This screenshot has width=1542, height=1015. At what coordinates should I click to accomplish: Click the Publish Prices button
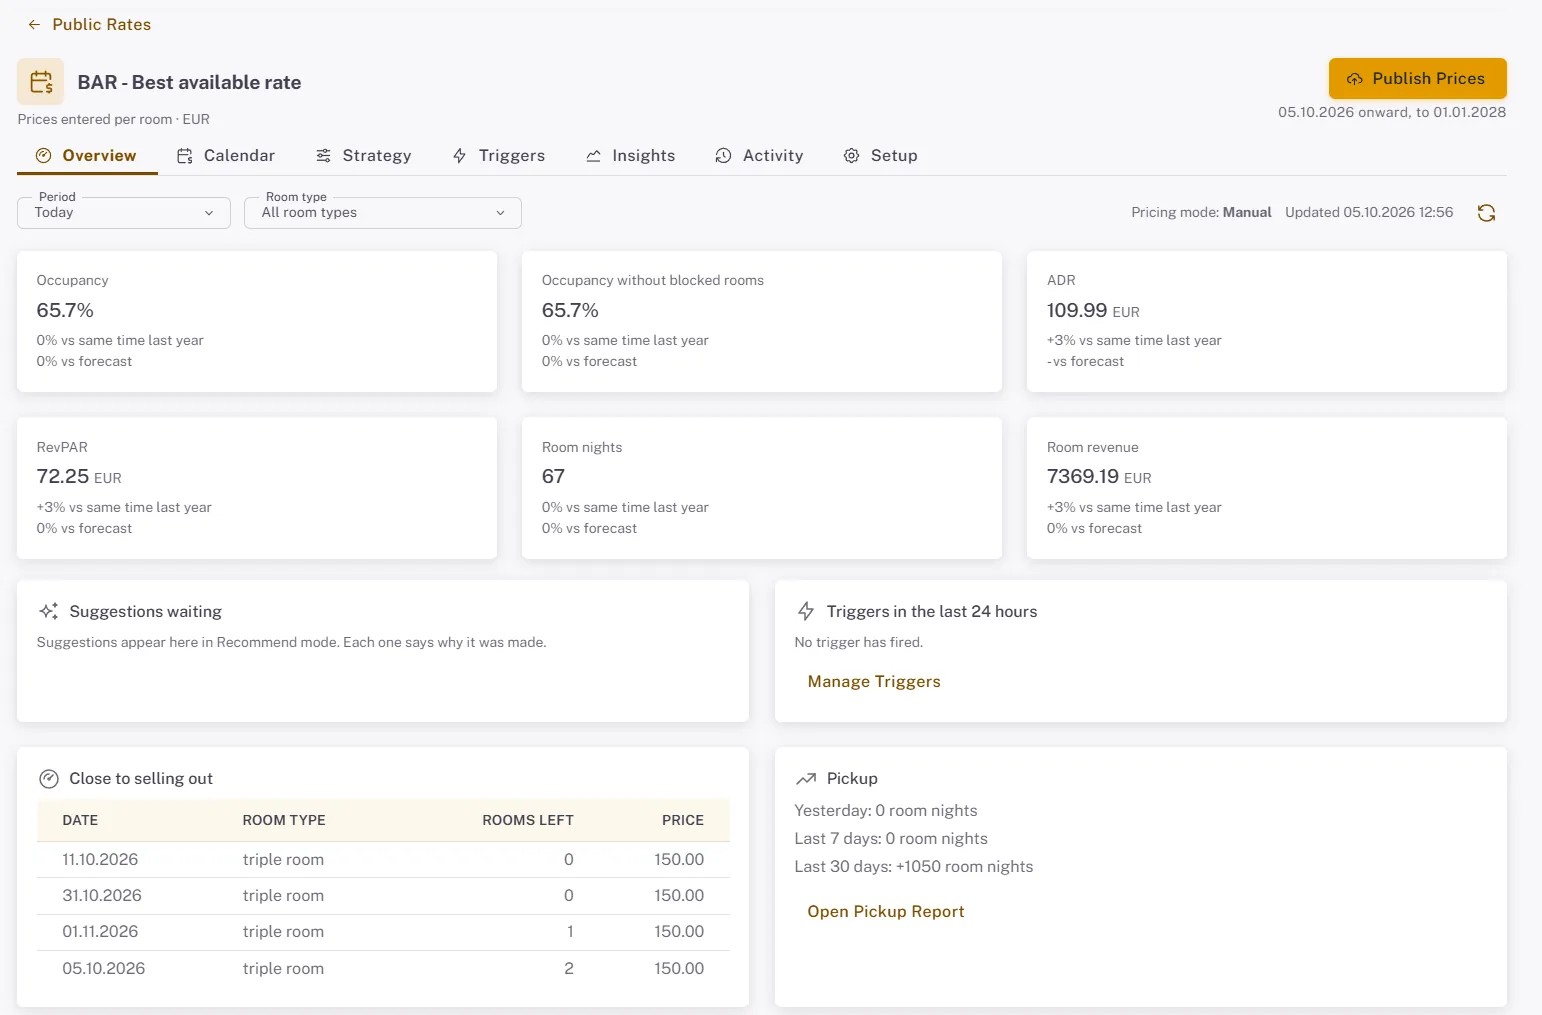tap(1417, 79)
